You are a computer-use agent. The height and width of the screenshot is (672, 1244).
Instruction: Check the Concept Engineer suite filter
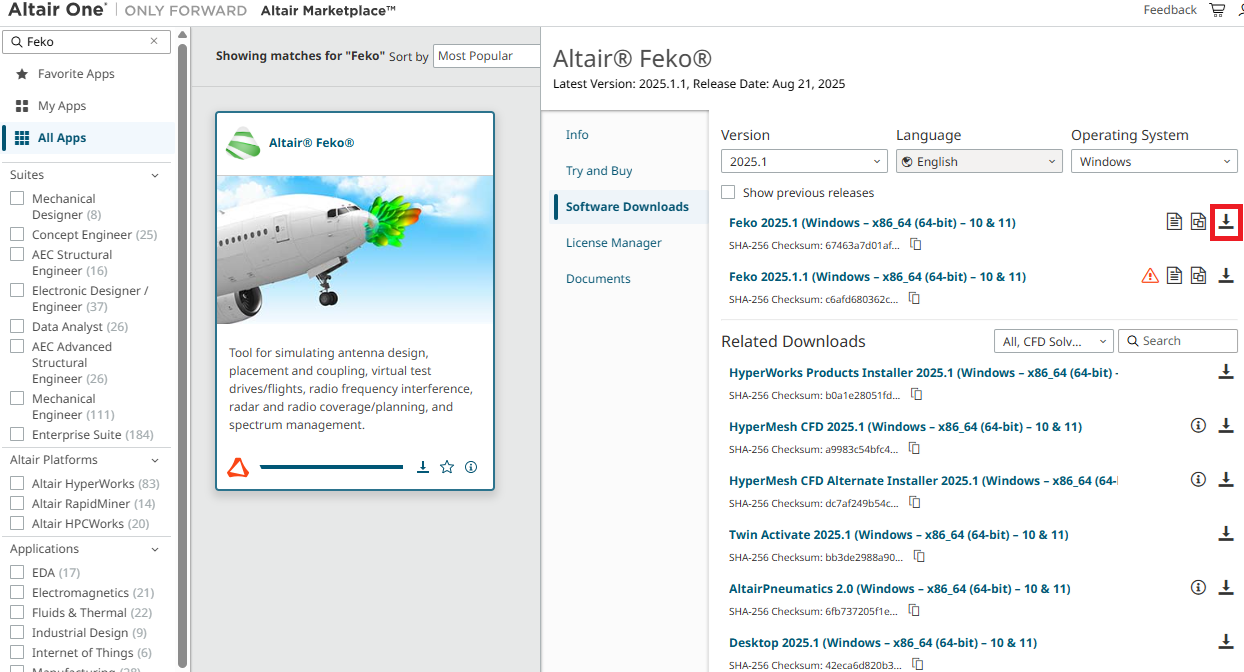[x=17, y=234]
